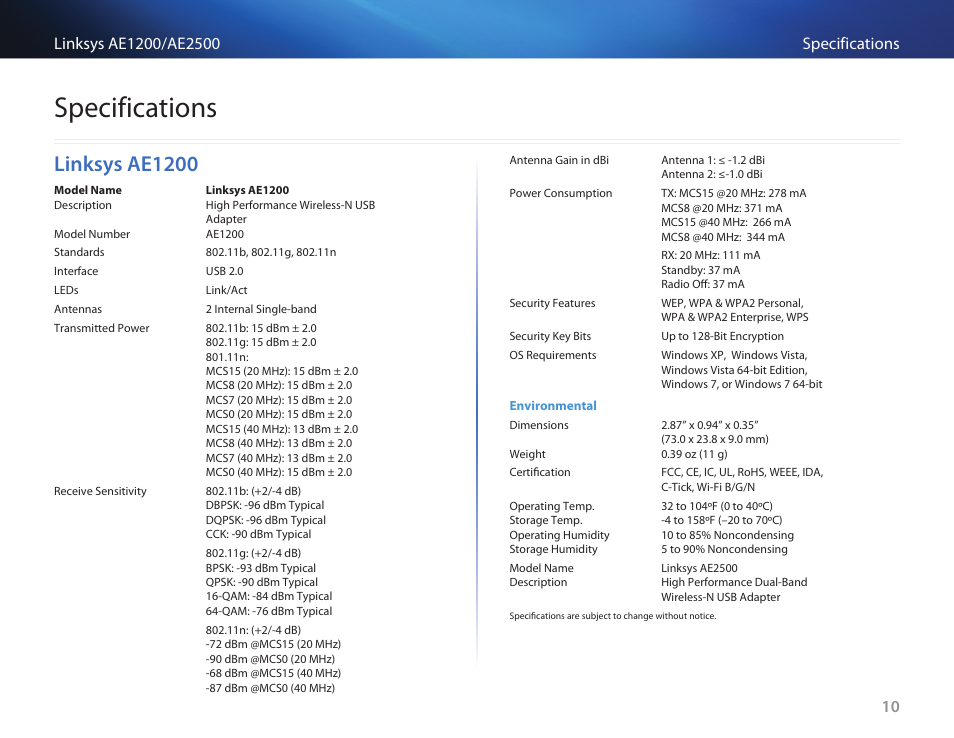Image resolution: width=954 pixels, height=738 pixels.
Task: Click the 'Link/Act' LEDs value
Action: pyautogui.click(x=226, y=290)
